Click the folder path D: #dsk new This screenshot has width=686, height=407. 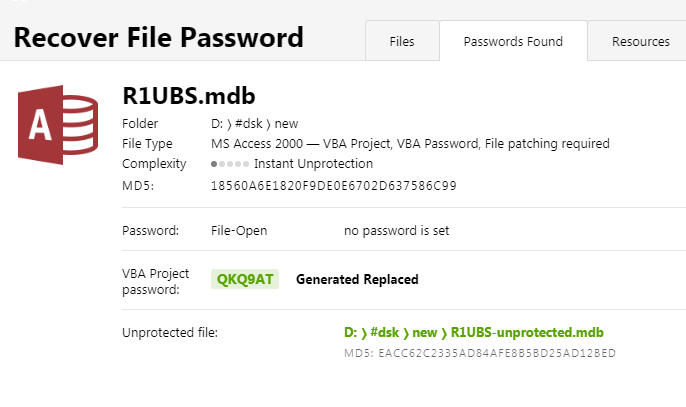[x=255, y=123]
